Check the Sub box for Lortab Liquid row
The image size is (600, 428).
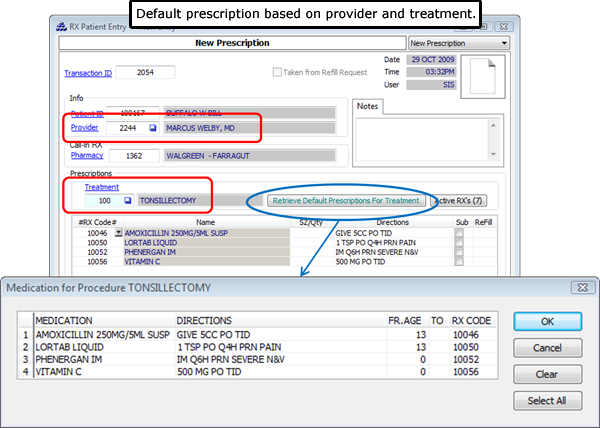(x=459, y=243)
